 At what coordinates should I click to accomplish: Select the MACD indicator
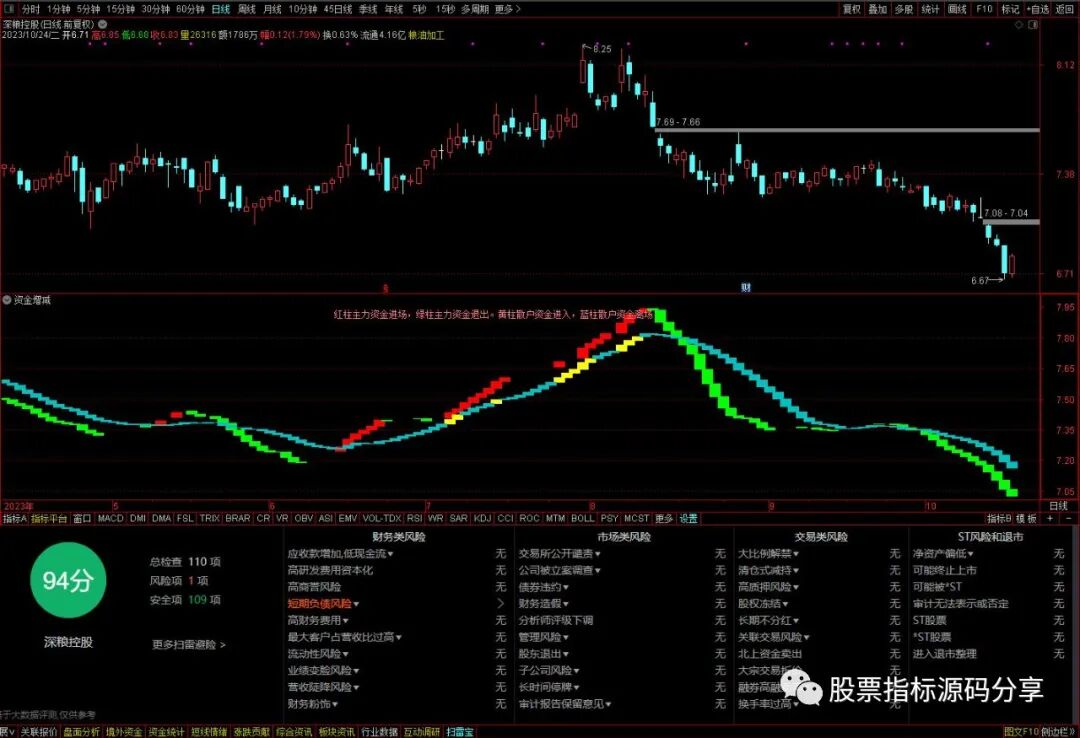[110, 518]
